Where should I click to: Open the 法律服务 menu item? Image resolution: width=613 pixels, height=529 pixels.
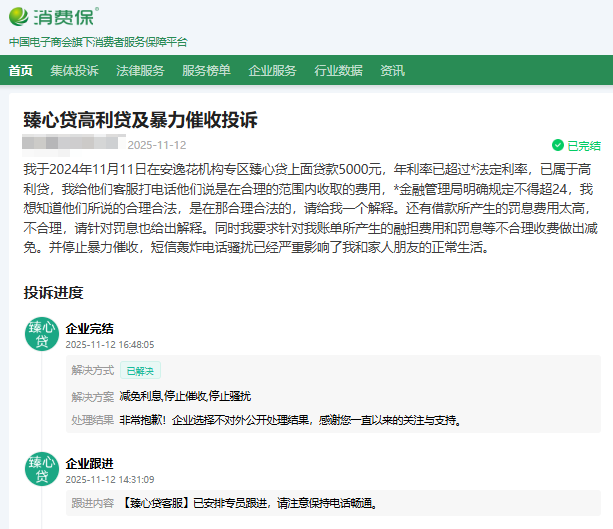[140, 71]
